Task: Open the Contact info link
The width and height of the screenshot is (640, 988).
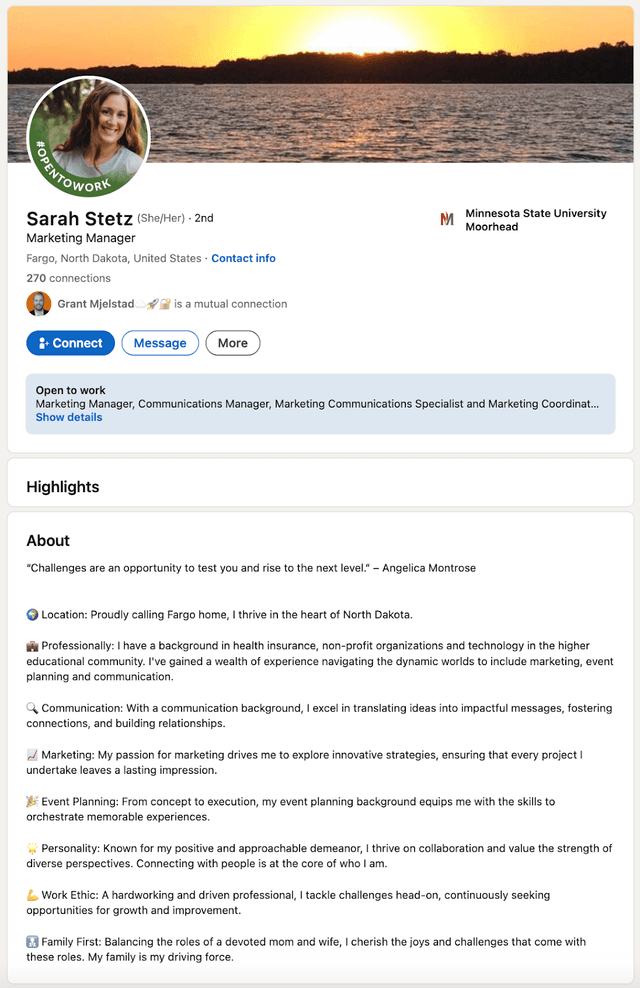Action: tap(243, 258)
